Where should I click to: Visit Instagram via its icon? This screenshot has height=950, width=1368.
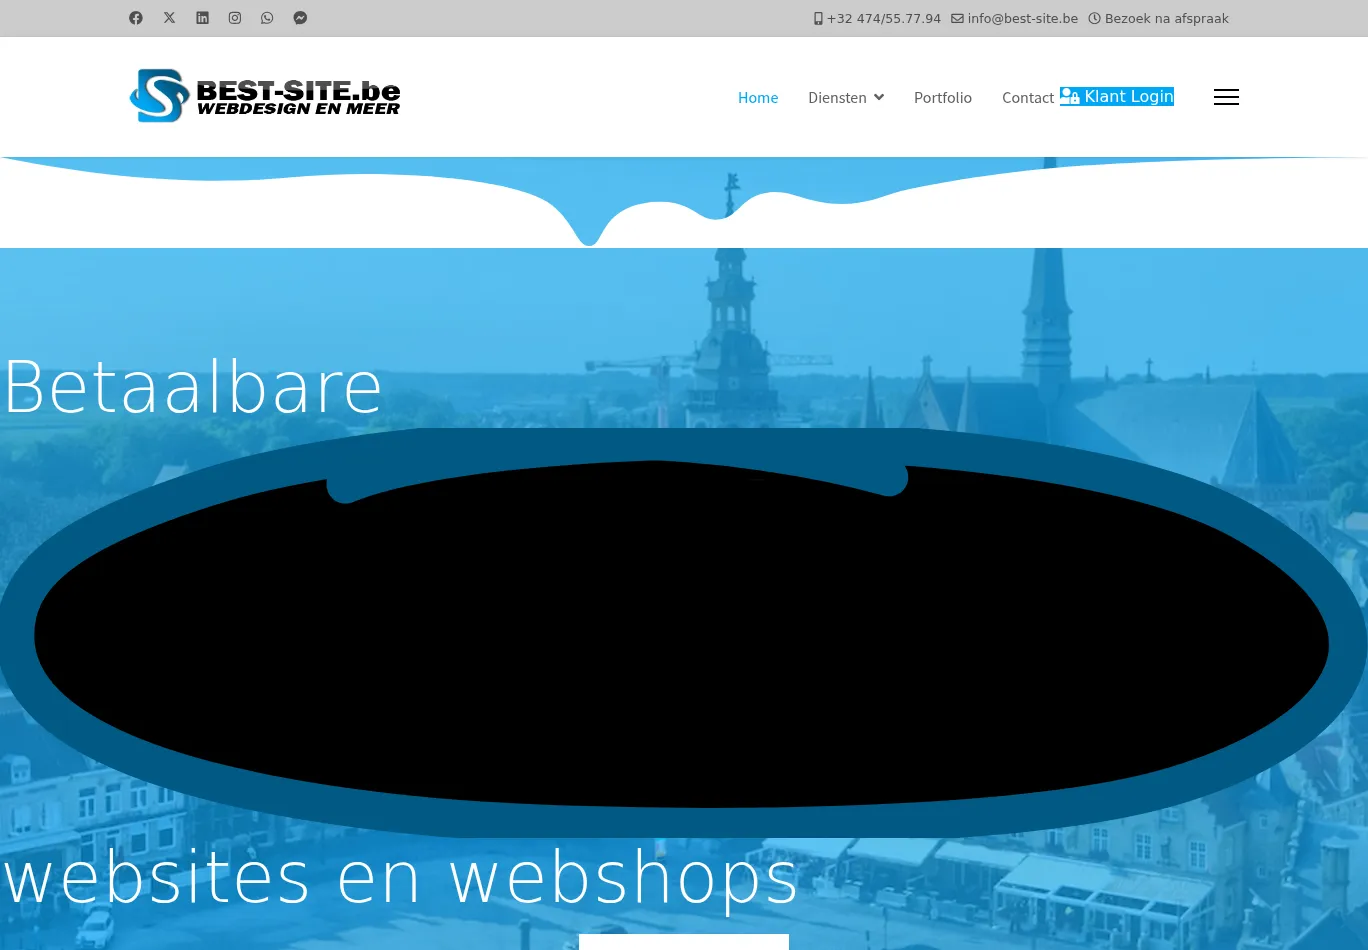click(235, 18)
